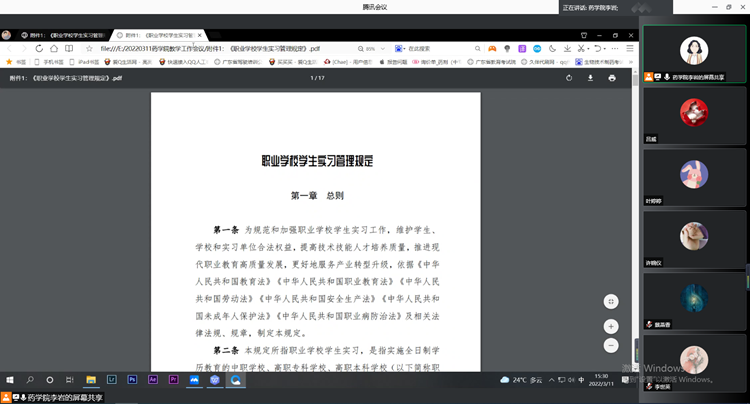This screenshot has width=750, height=404.
Task: Open the three-dots more menu
Action: [615, 48]
